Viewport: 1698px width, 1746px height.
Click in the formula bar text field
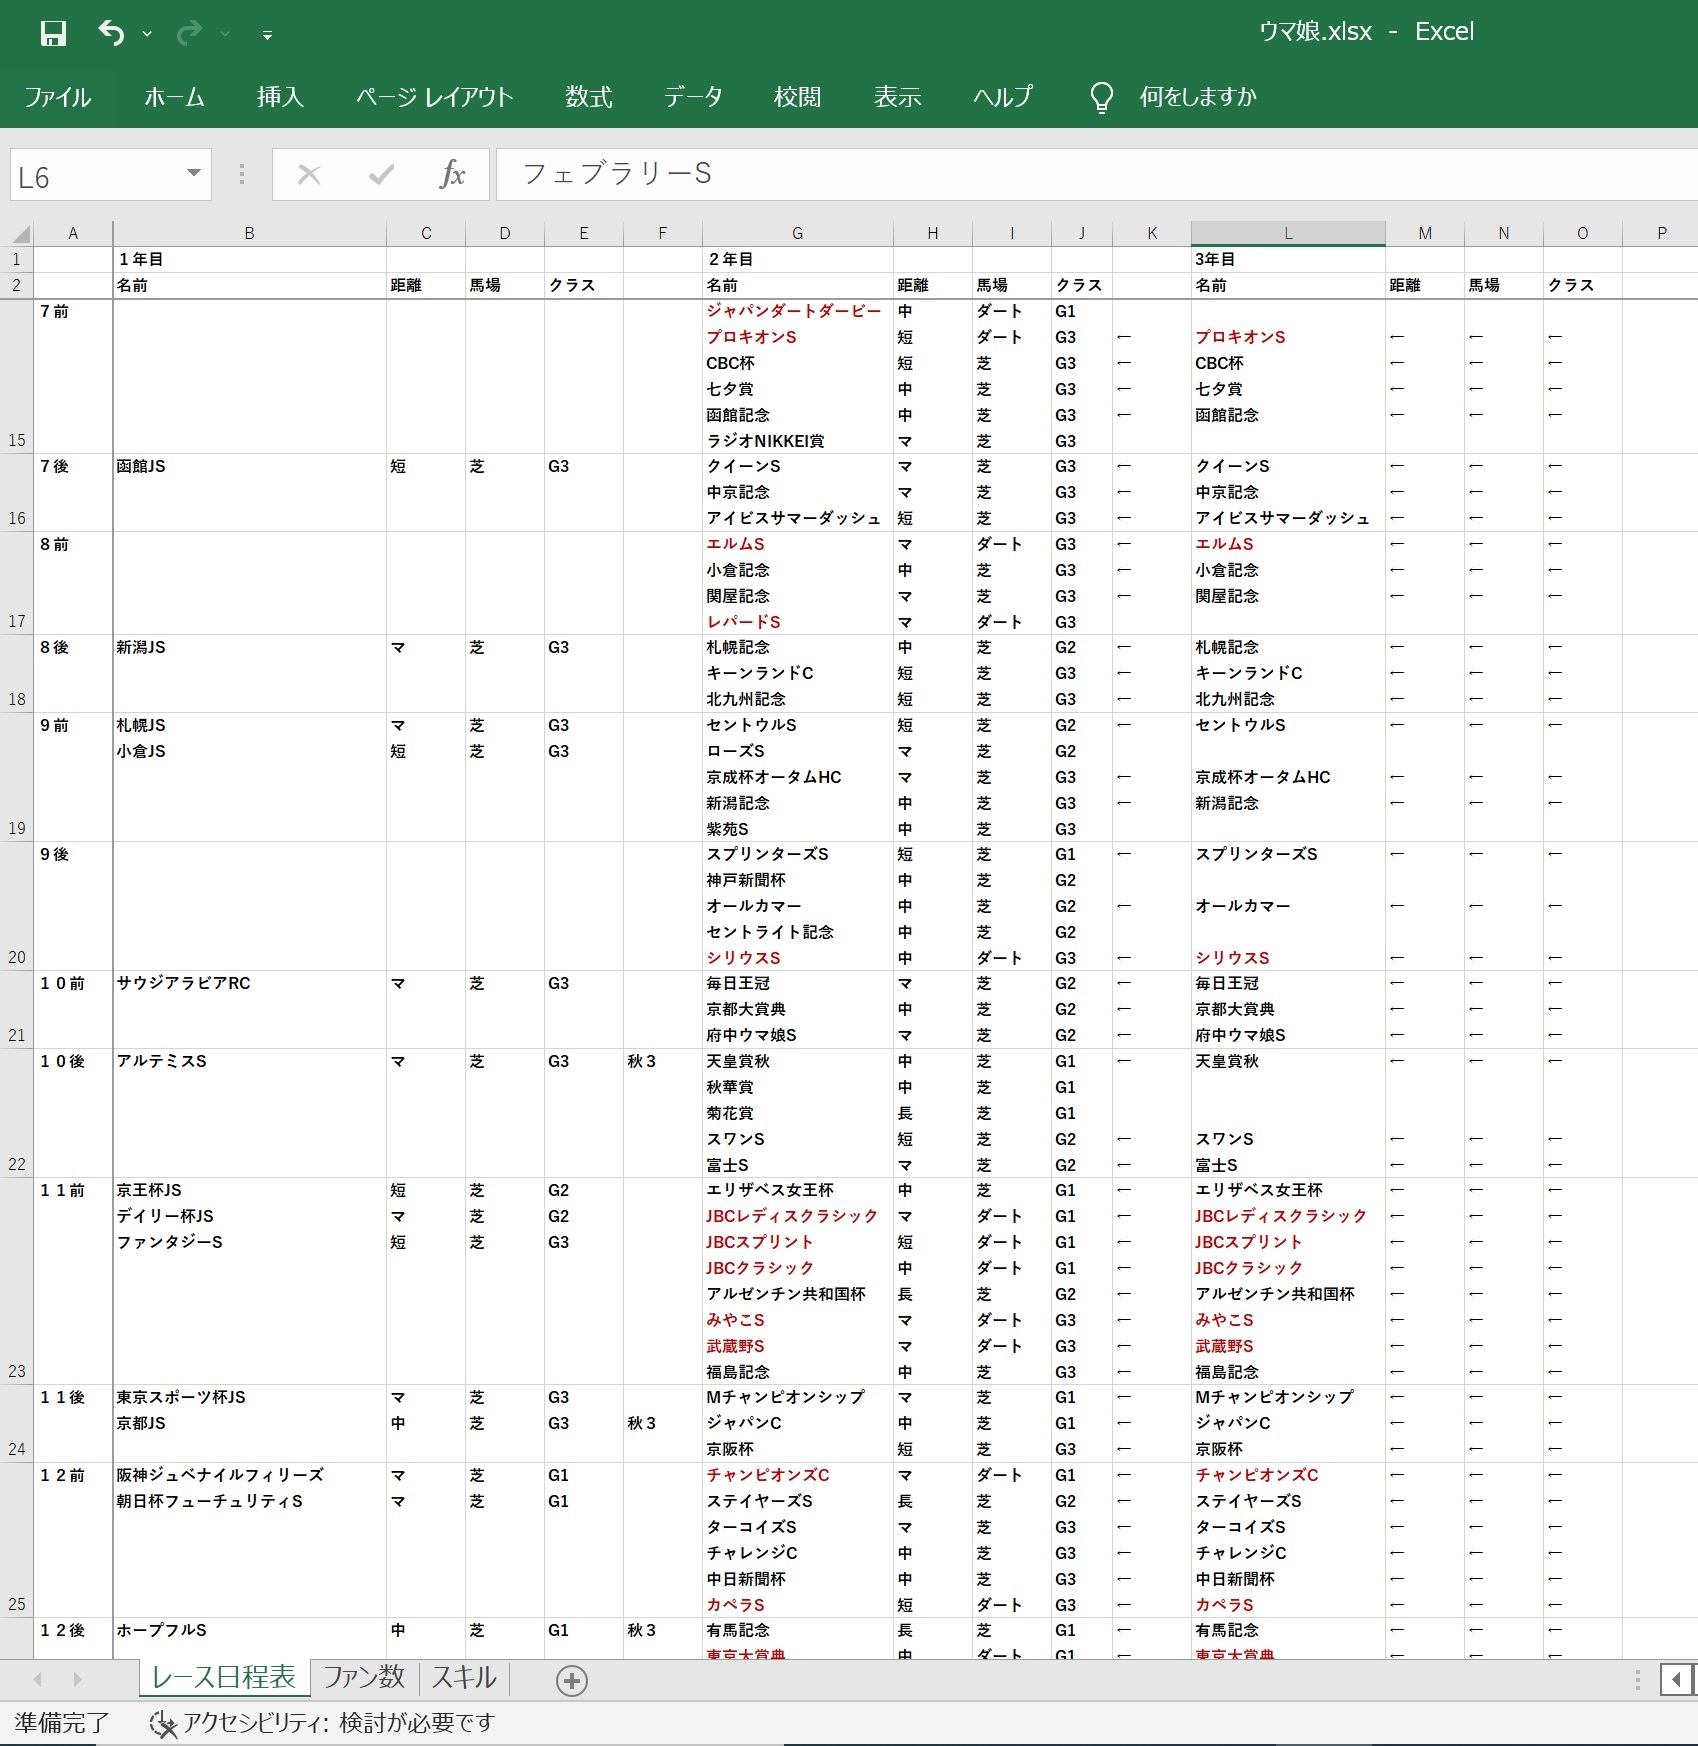point(1000,174)
